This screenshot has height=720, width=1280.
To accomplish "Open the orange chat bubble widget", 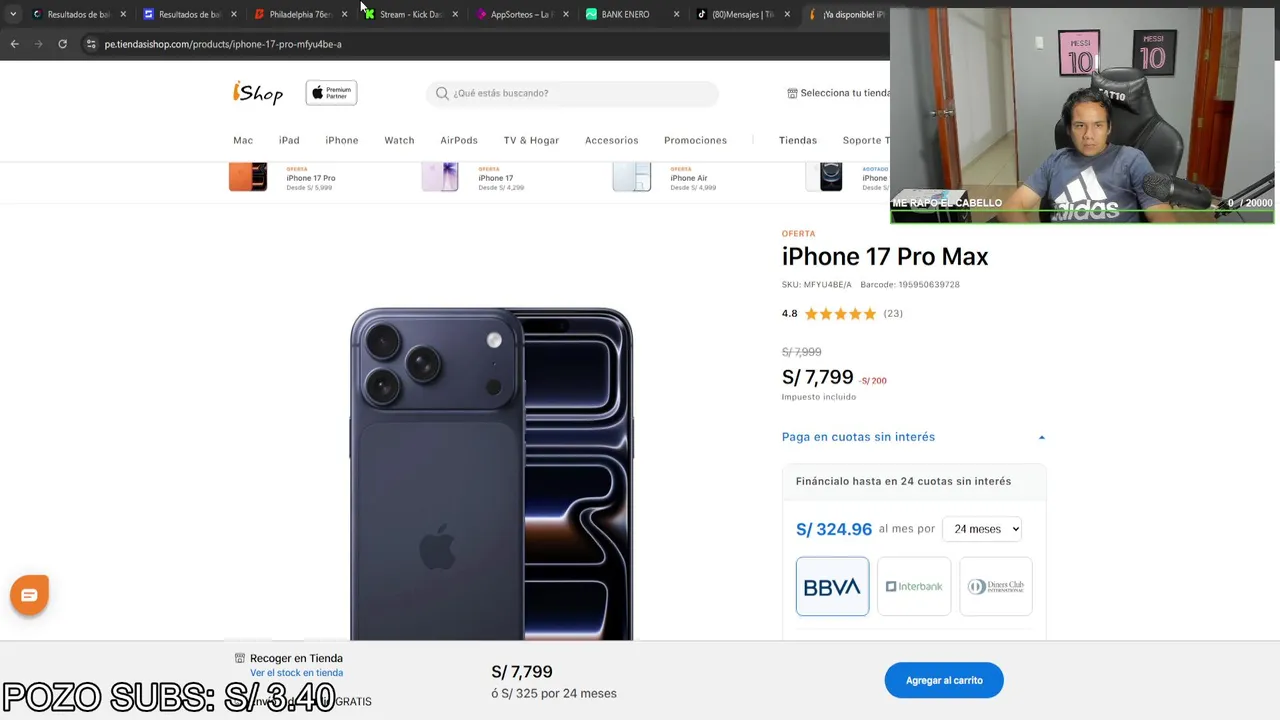I will click(x=29, y=595).
